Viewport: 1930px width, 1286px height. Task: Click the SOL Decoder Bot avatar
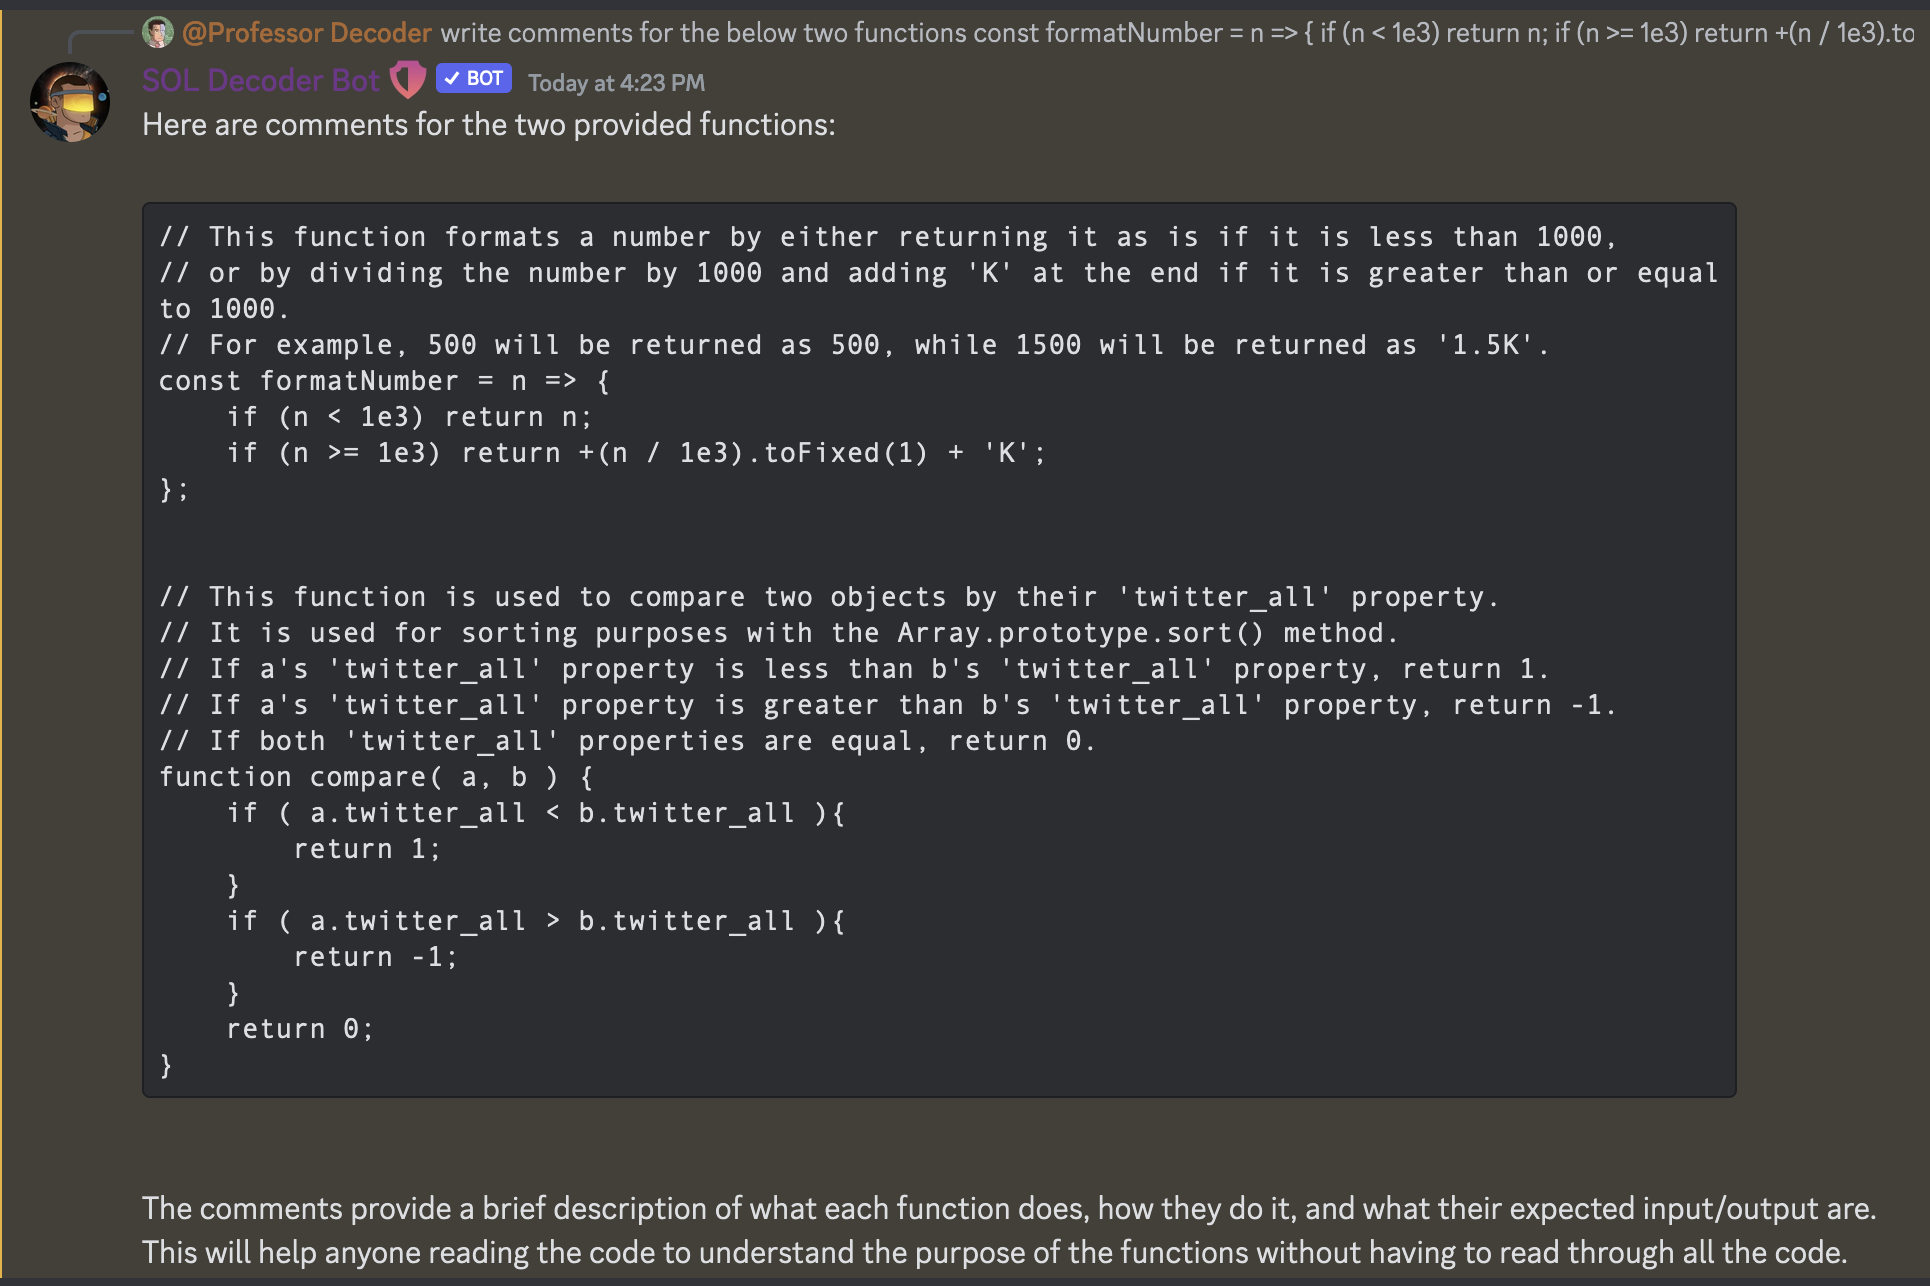point(69,102)
